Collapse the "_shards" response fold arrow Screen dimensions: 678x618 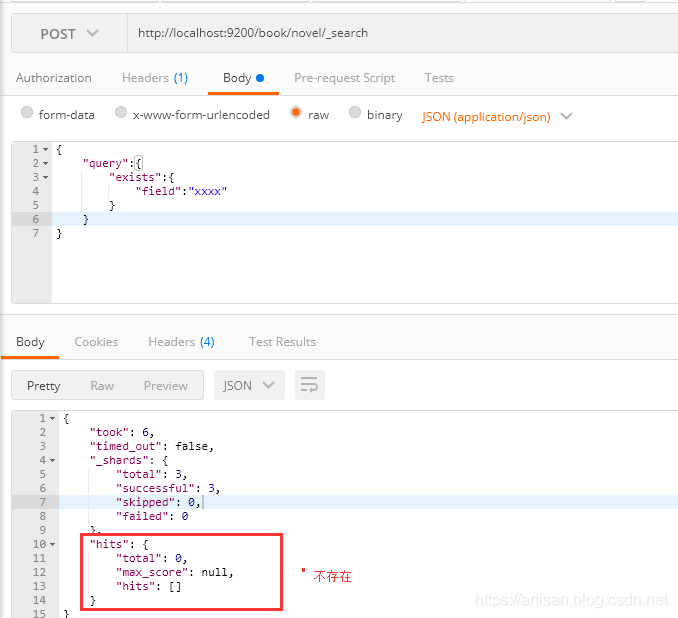pos(52,460)
